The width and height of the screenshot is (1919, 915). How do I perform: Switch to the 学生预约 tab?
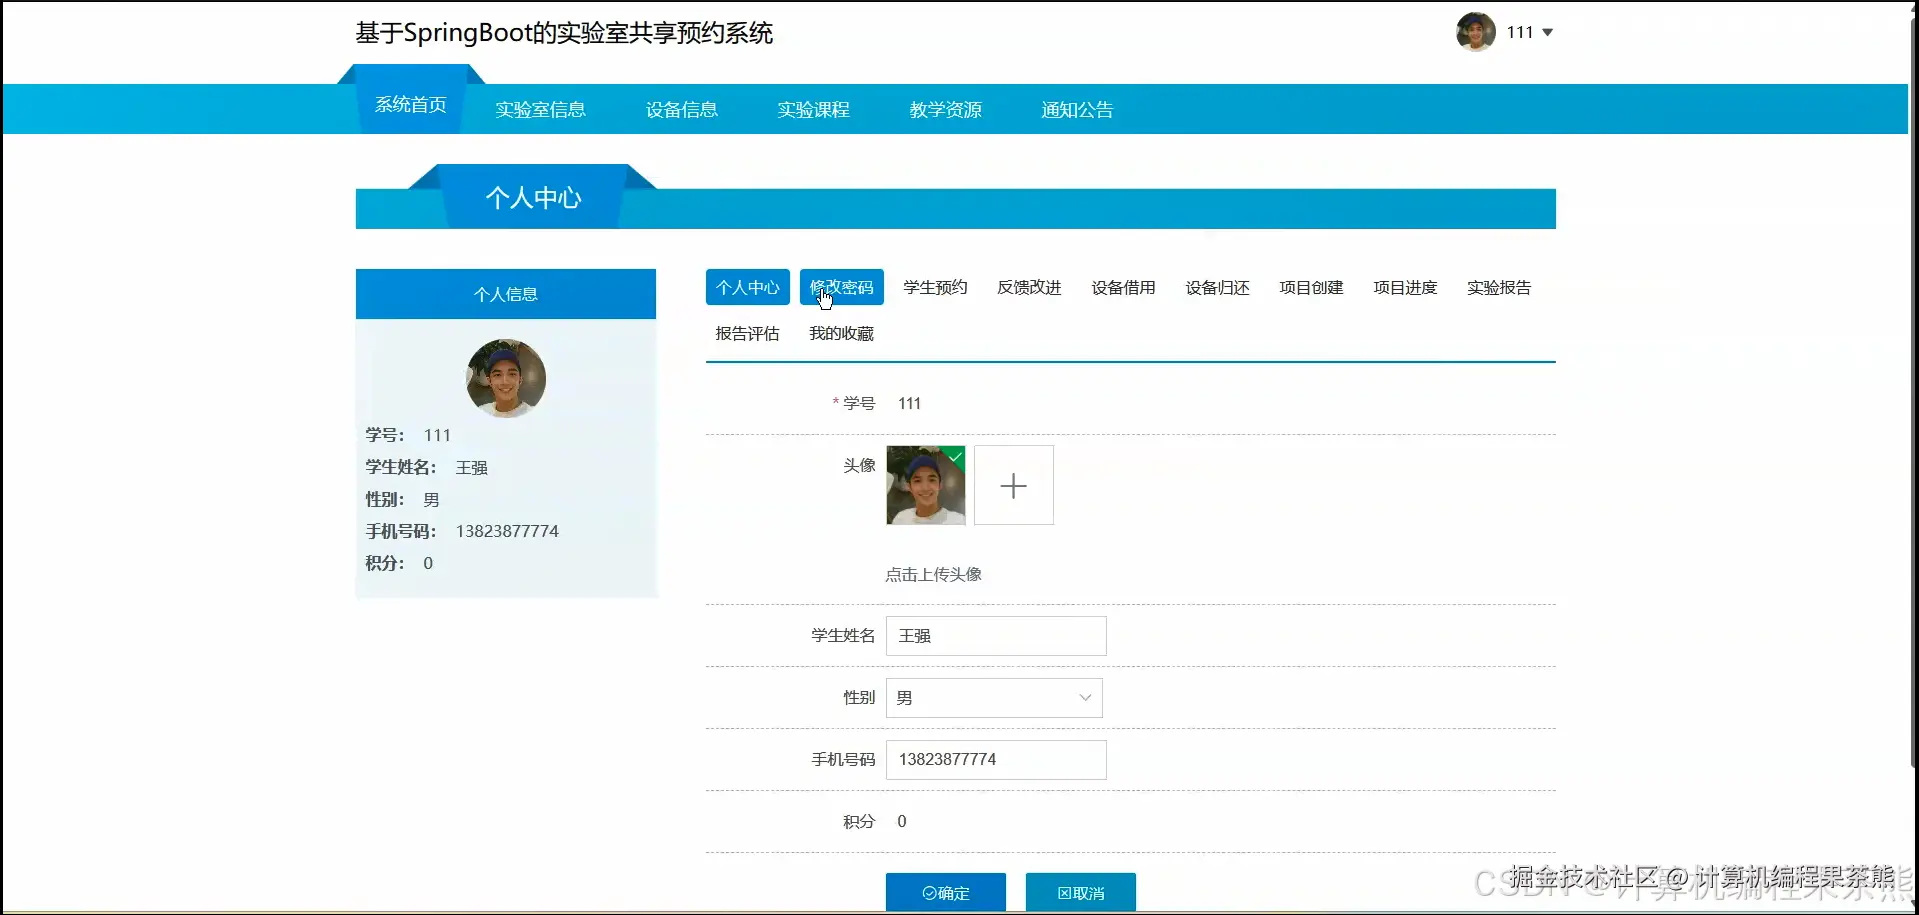[x=933, y=286]
